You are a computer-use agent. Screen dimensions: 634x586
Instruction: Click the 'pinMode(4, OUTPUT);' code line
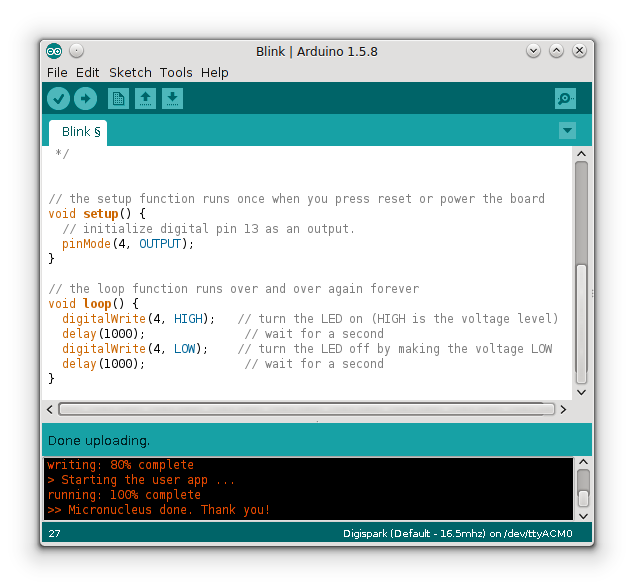coord(128,244)
